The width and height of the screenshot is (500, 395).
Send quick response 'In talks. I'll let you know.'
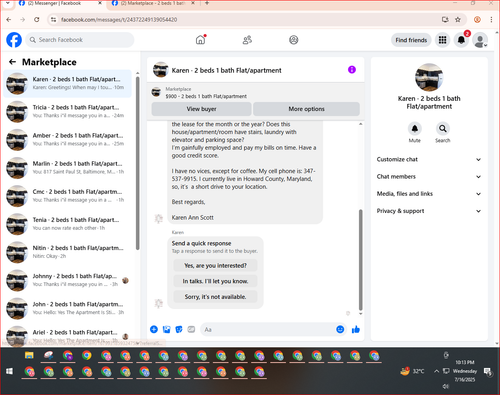pyautogui.click(x=215, y=281)
